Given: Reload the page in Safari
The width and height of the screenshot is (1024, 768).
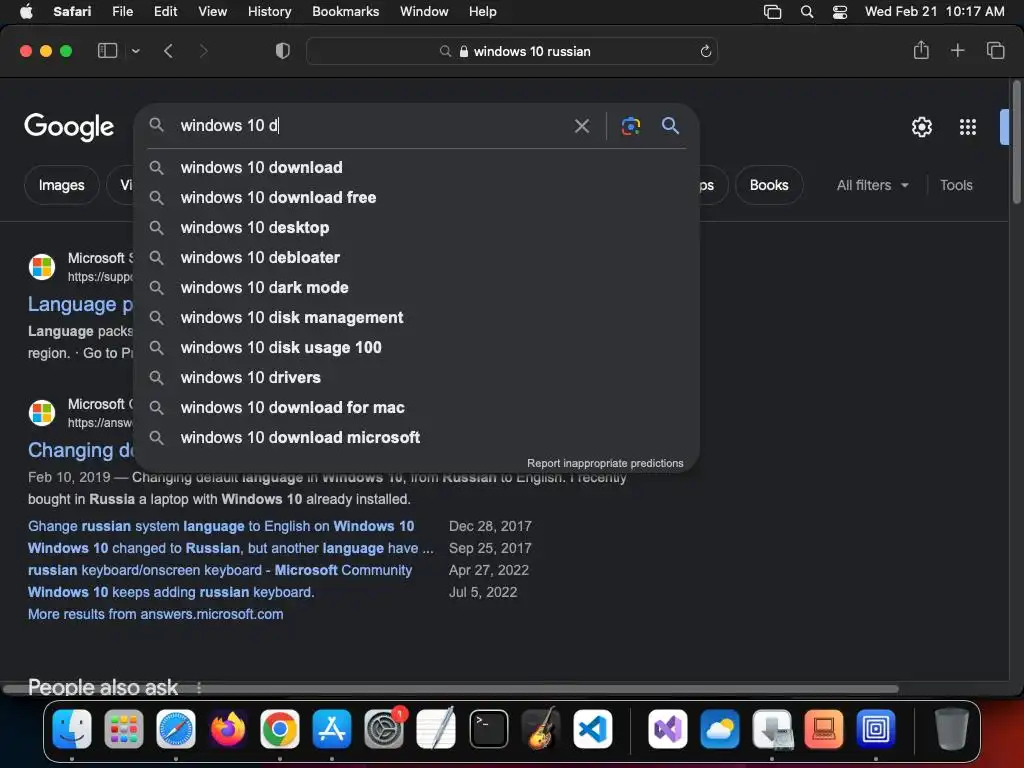Looking at the screenshot, I should 705,52.
